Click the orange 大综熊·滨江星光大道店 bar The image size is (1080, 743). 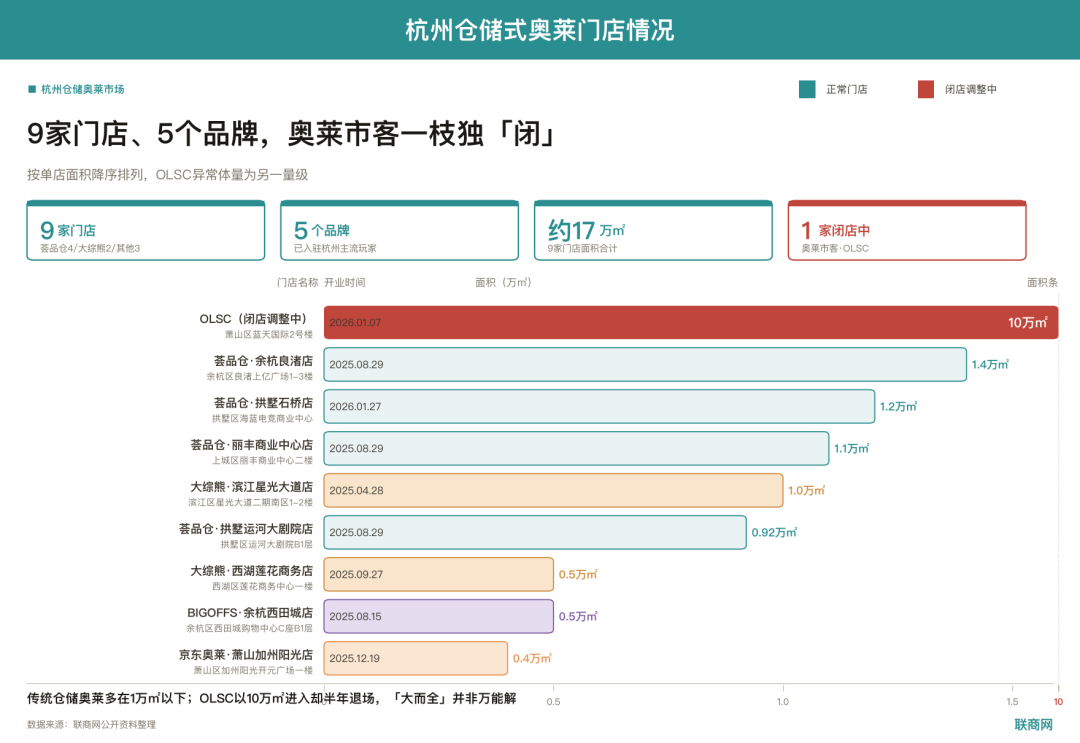(x=554, y=490)
